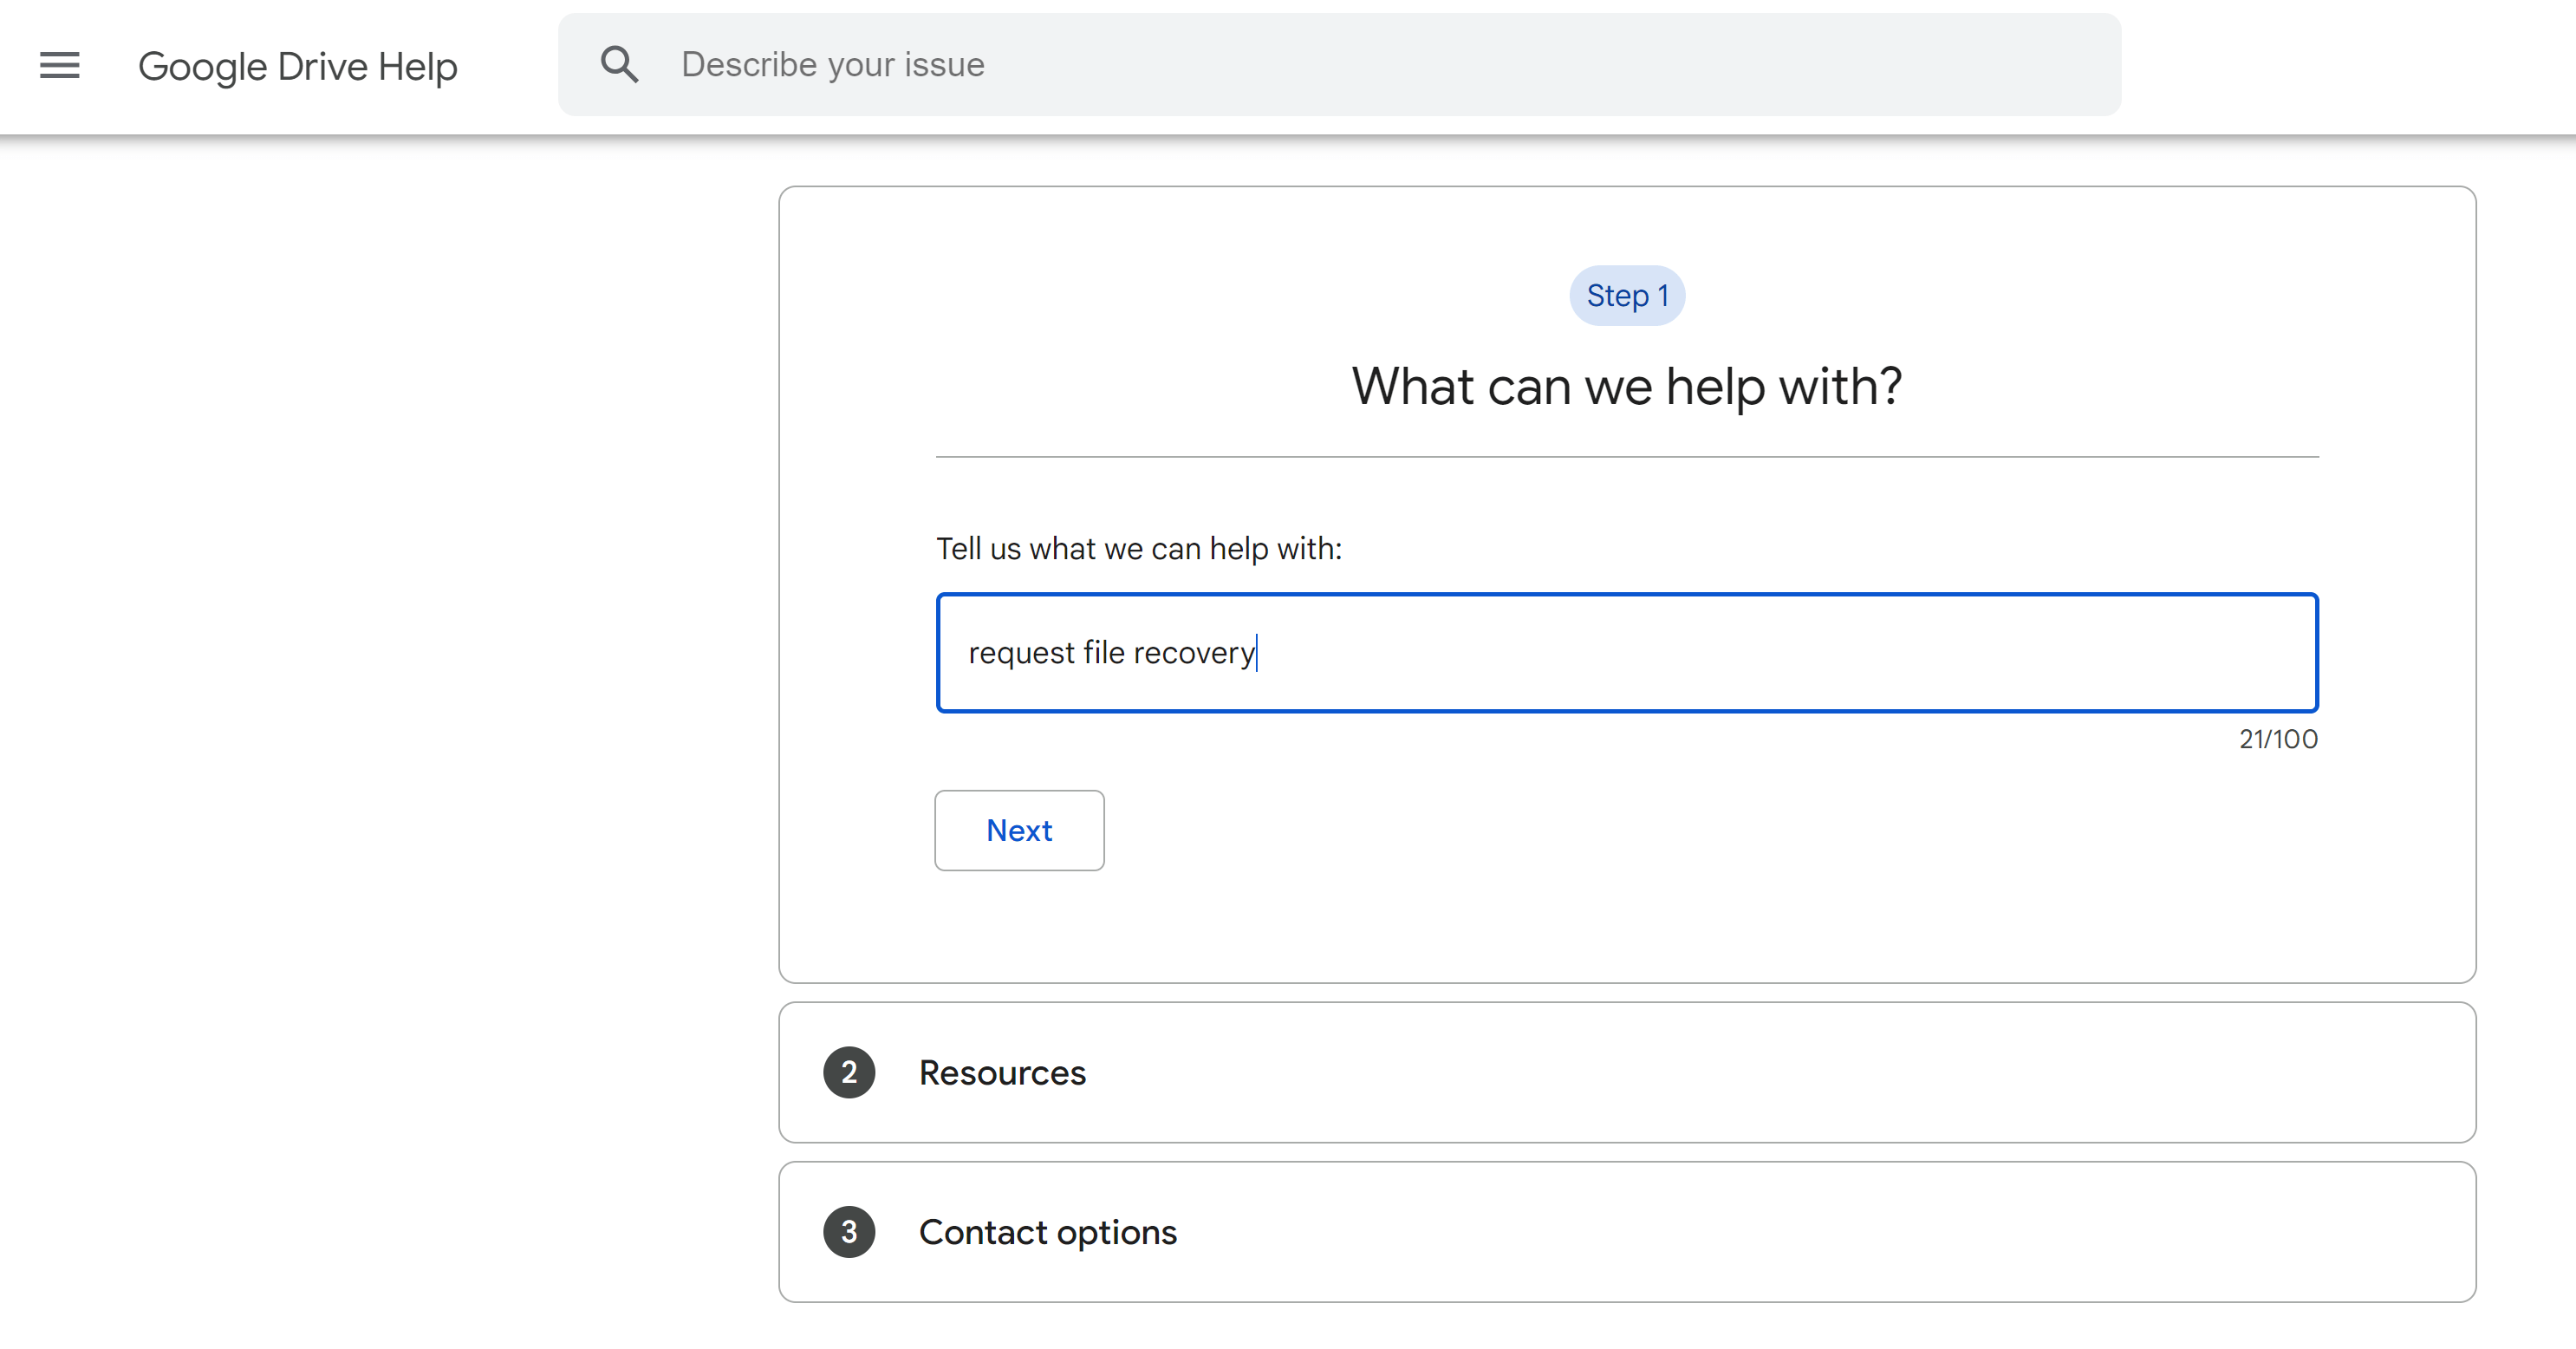Collapse the What can we help with step

(1625, 386)
